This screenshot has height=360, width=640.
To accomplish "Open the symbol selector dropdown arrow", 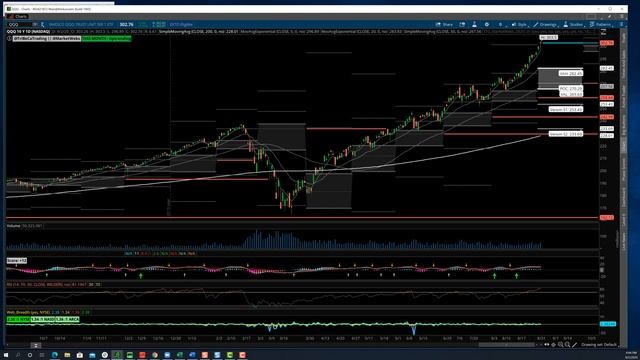I will coord(35,24).
